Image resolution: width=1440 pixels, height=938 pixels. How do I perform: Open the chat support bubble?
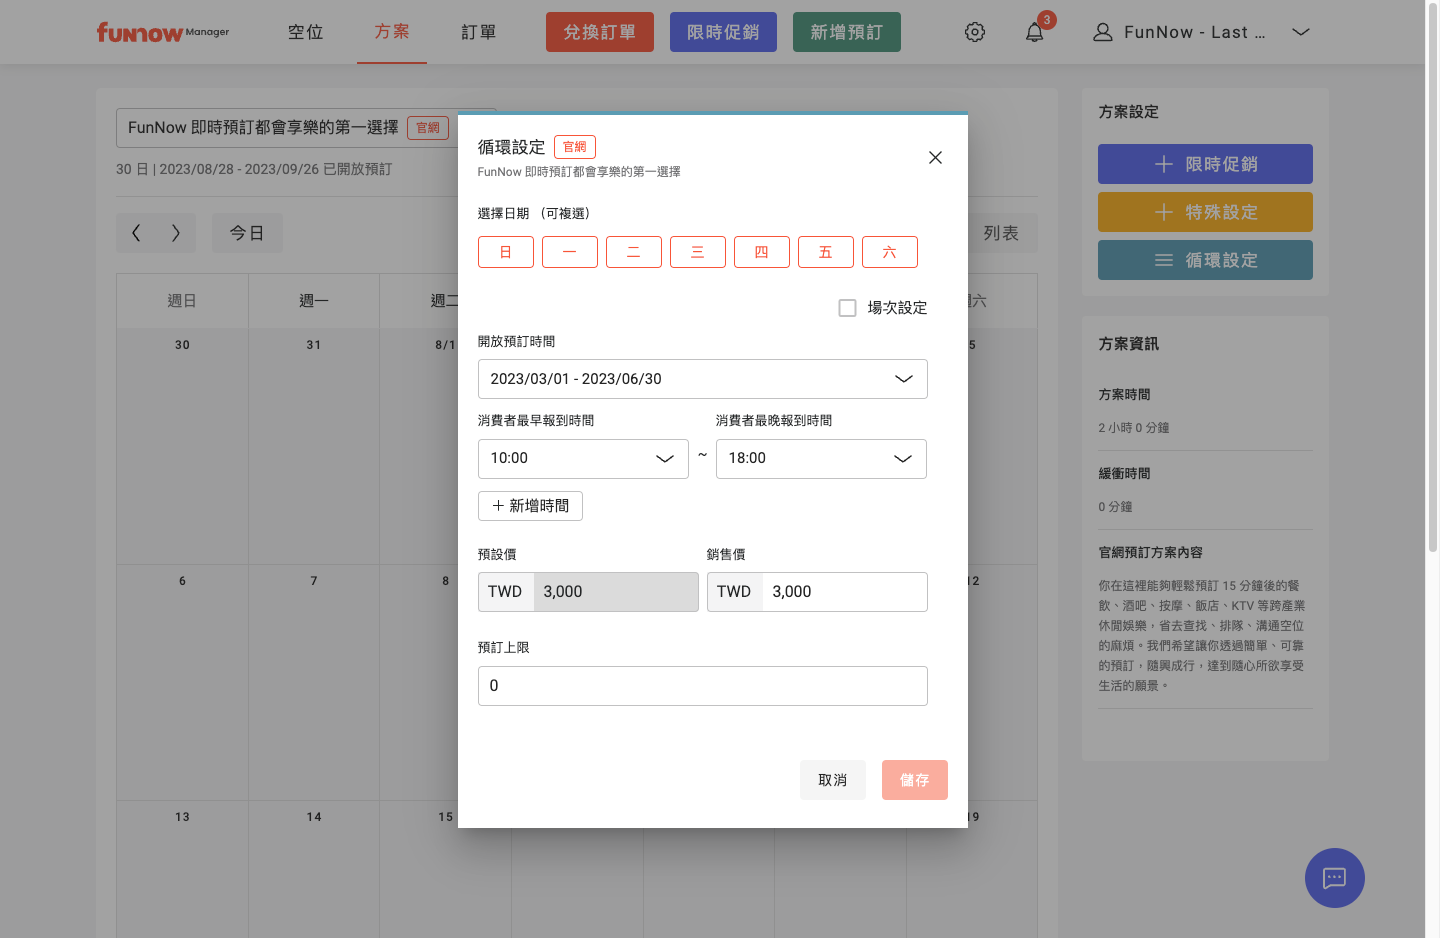[x=1335, y=878]
